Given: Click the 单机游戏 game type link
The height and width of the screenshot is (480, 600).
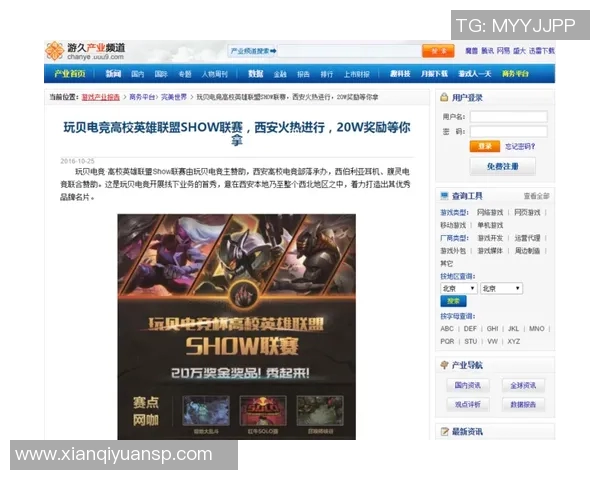Looking at the screenshot, I should click(490, 225).
